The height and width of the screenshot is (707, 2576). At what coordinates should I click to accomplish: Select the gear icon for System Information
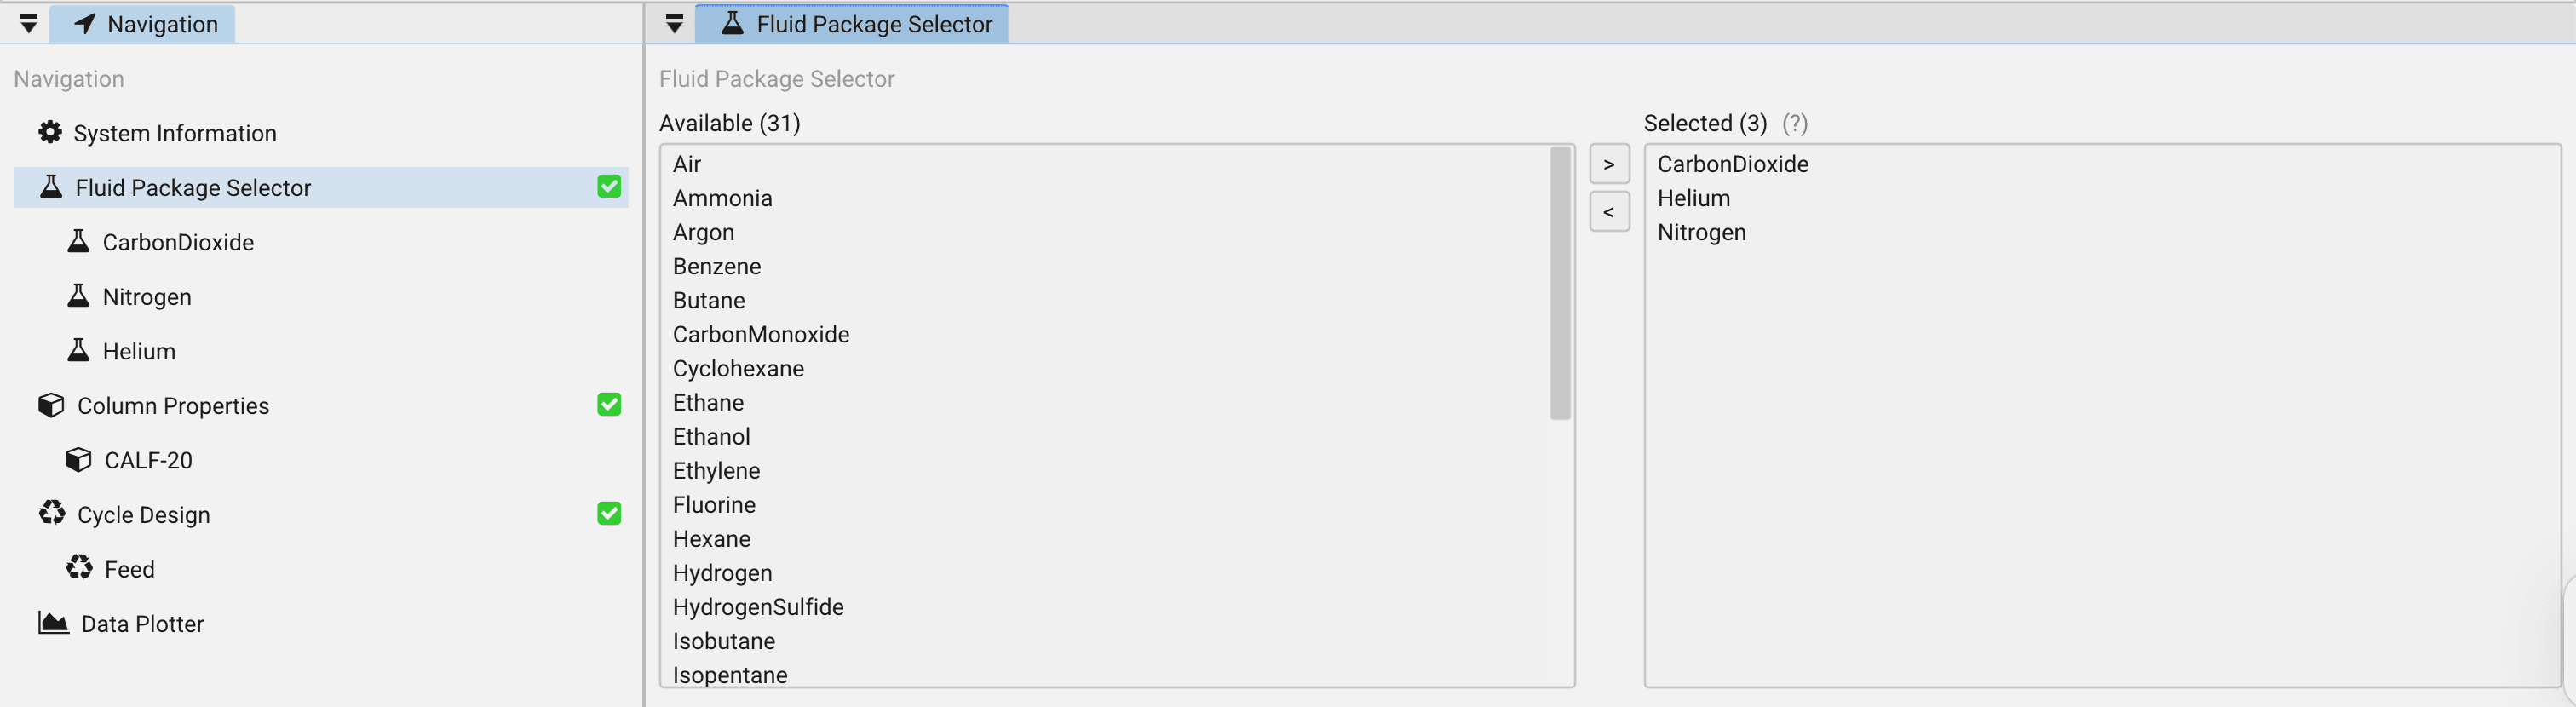tap(49, 131)
